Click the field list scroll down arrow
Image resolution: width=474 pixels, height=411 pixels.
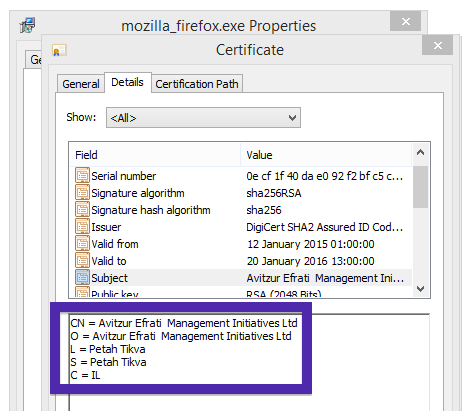click(x=420, y=288)
